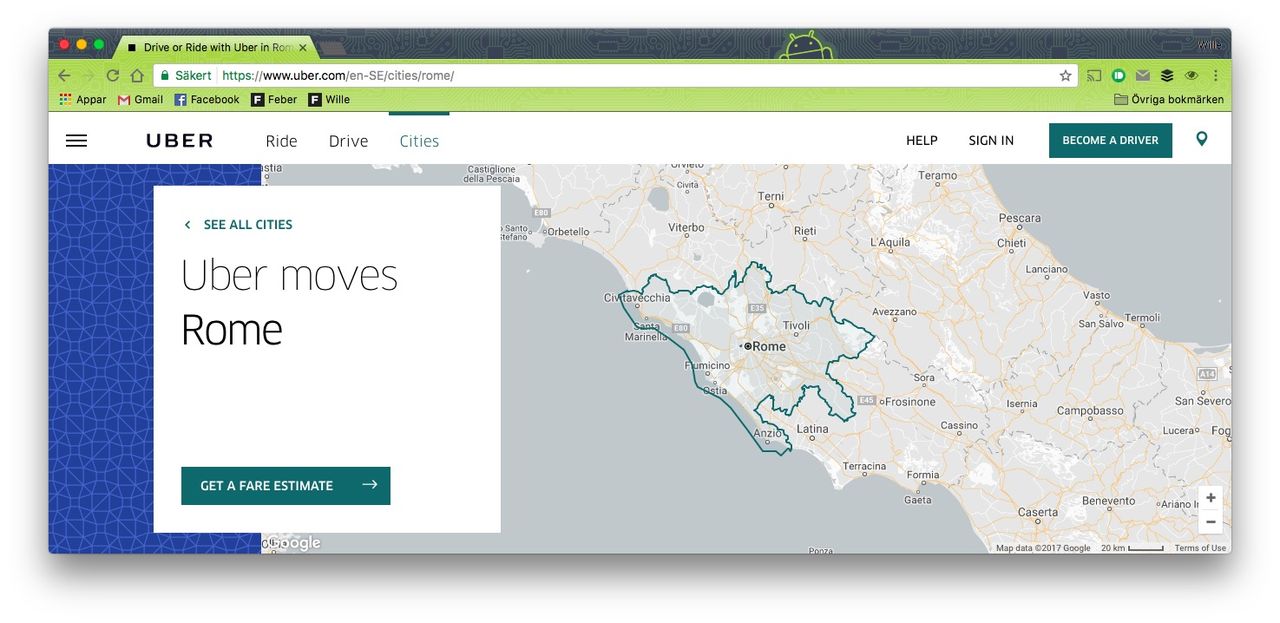
Task: Cast this tab using the Chromecast icon
Action: (1094, 75)
